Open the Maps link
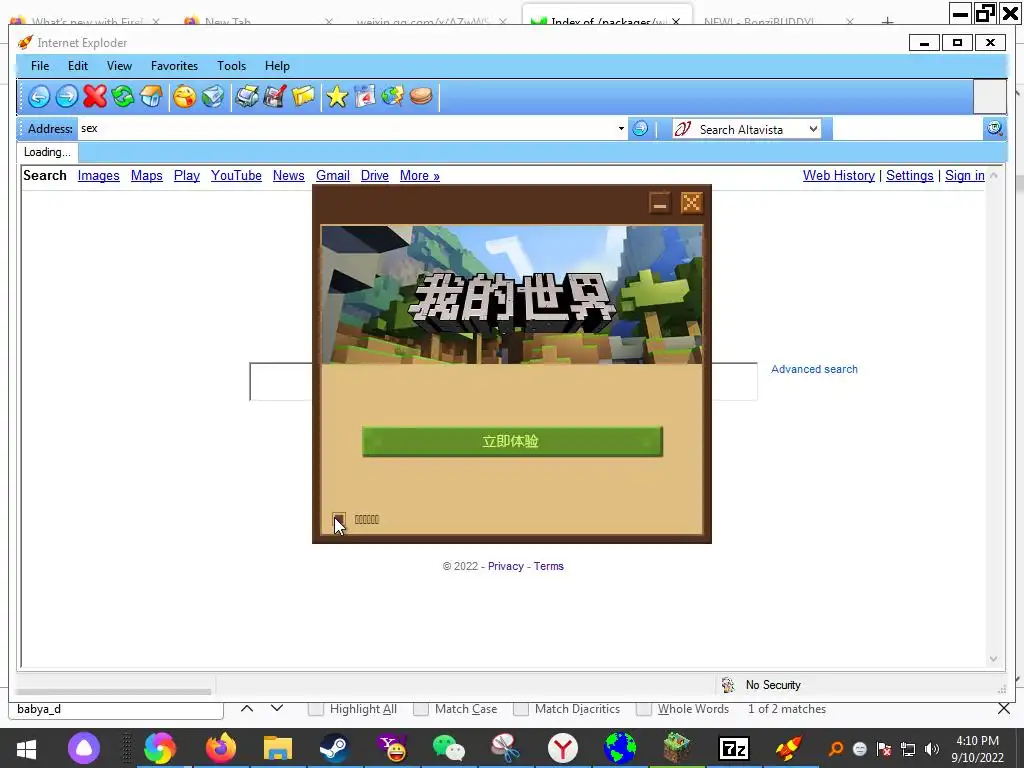This screenshot has width=1024, height=768. (x=146, y=176)
